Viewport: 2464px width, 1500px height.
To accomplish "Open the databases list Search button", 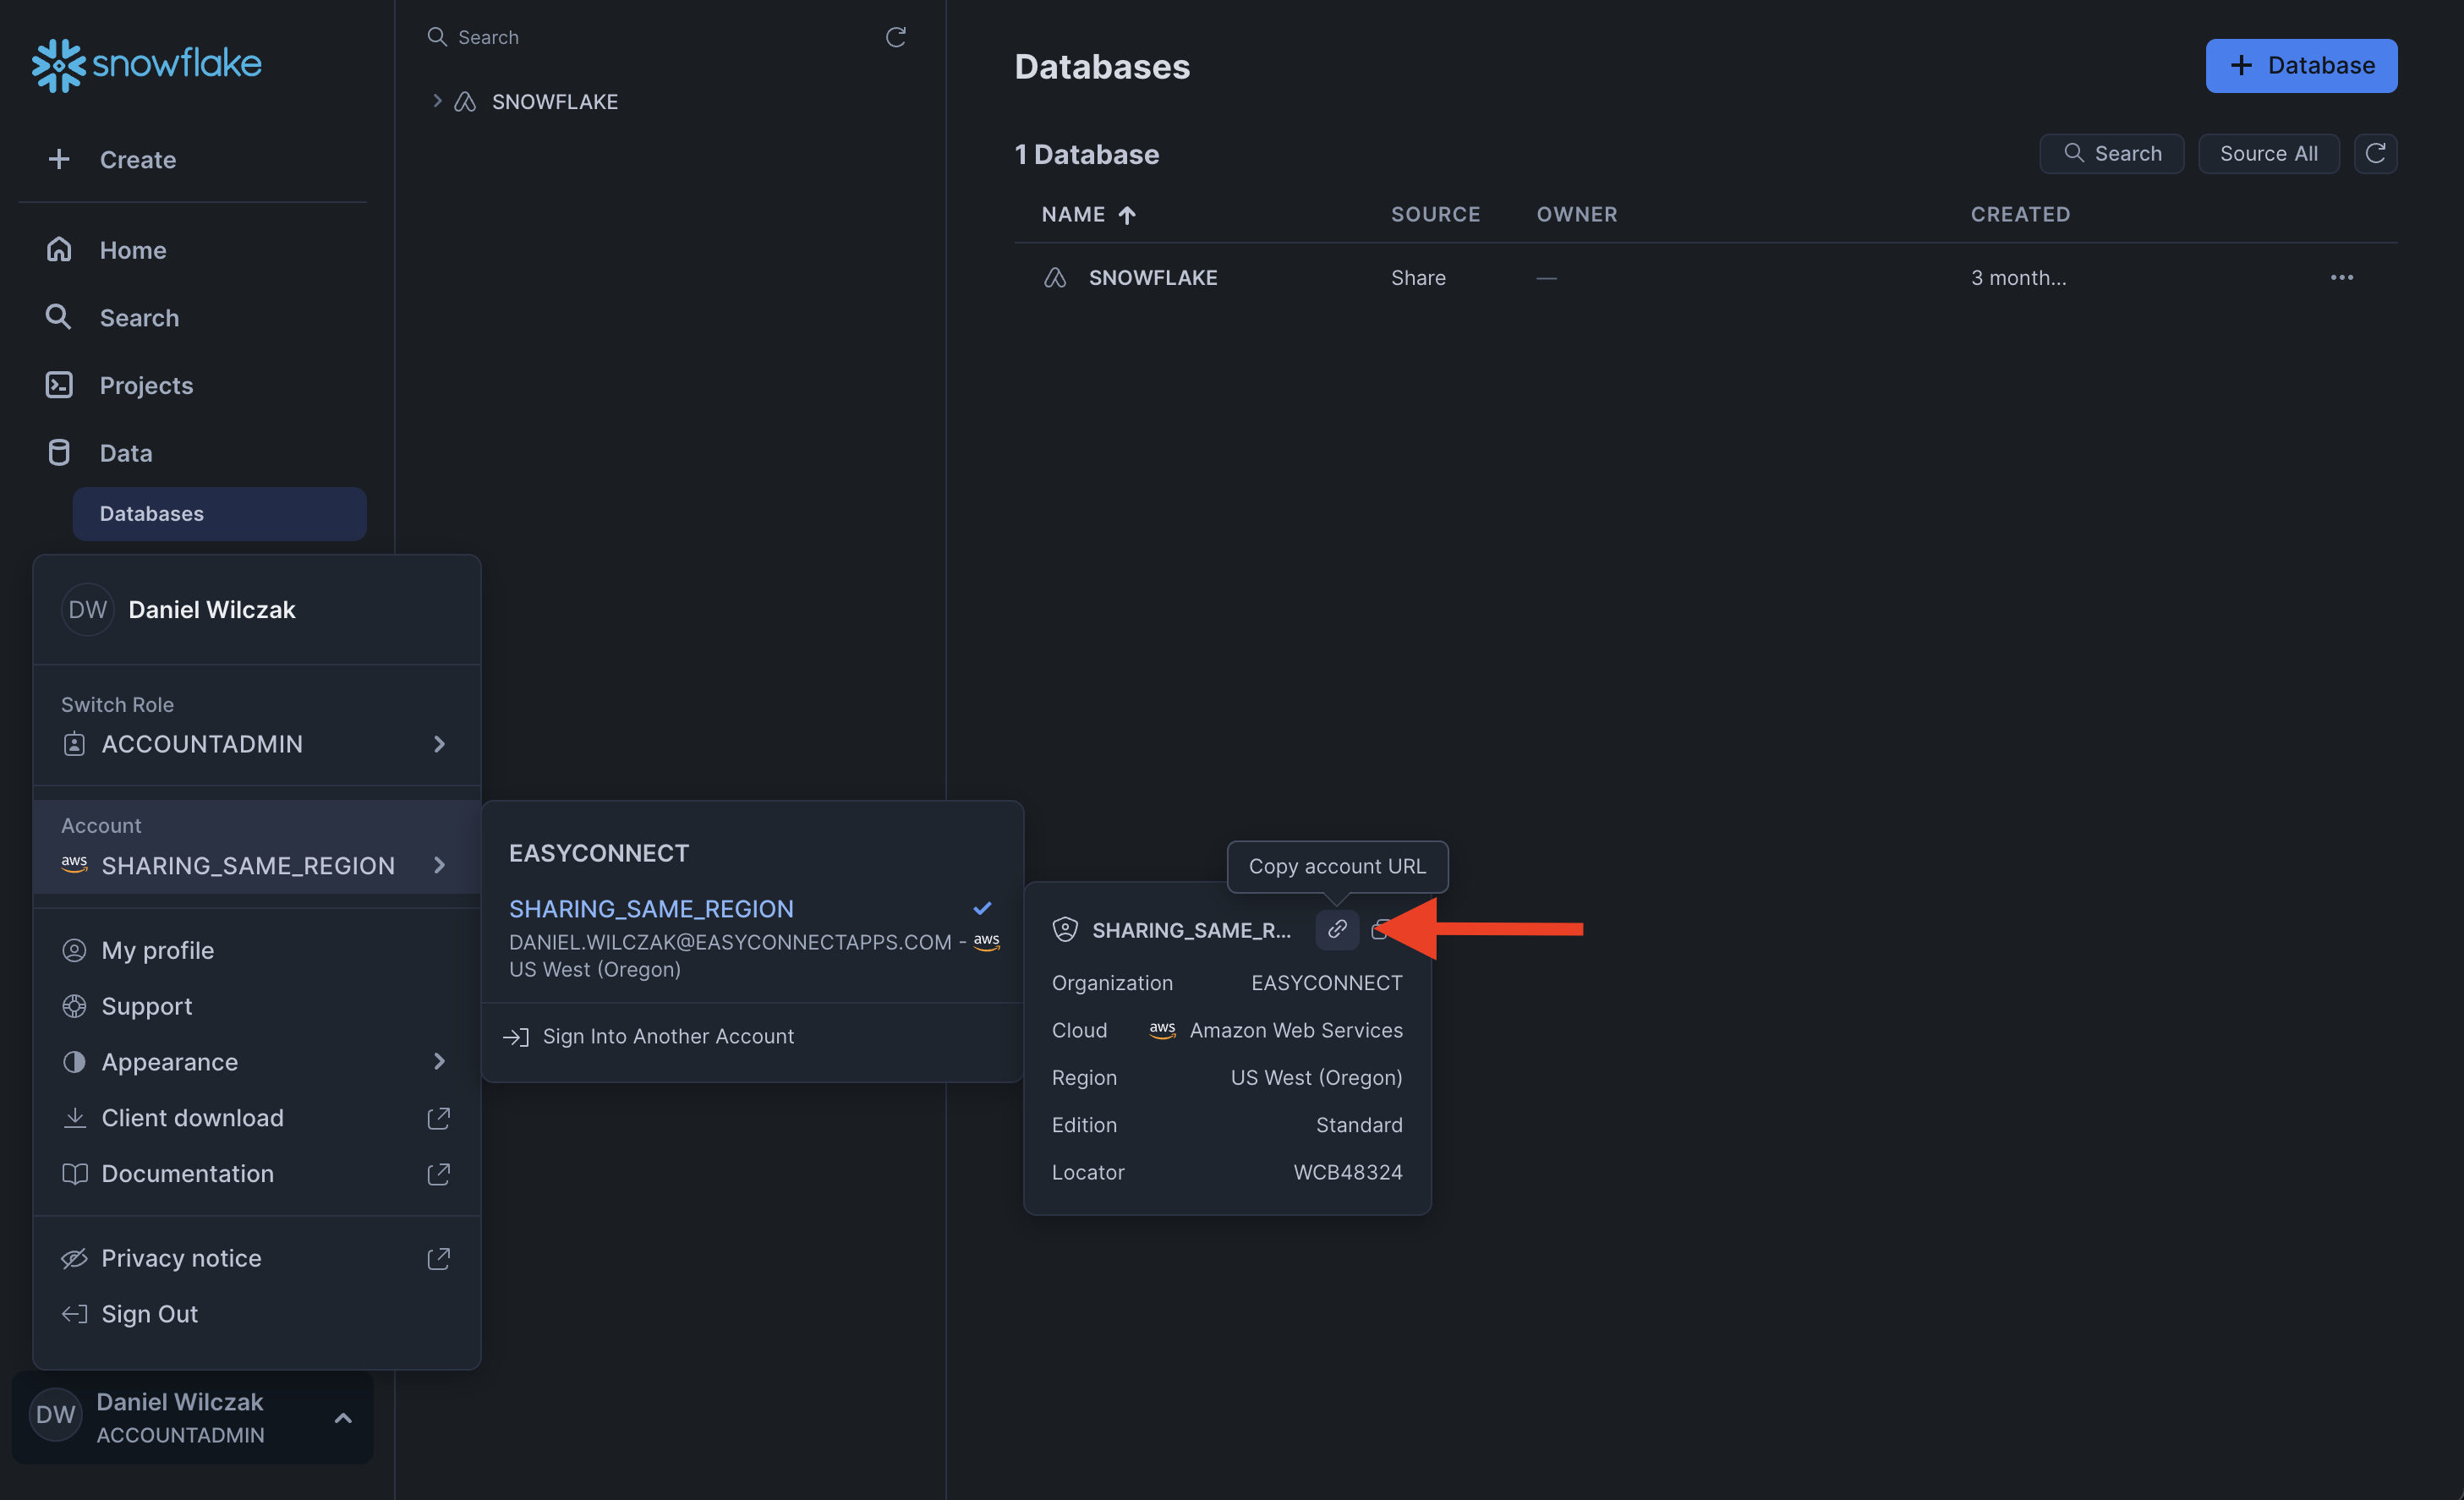I will 2111,154.
